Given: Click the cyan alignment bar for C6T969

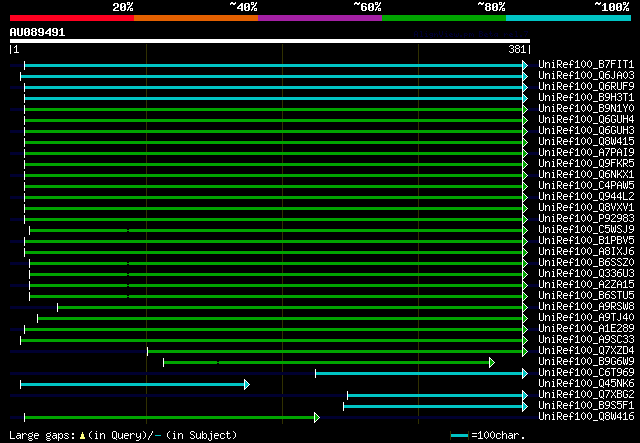Looking at the screenshot, I should tap(419, 374).
